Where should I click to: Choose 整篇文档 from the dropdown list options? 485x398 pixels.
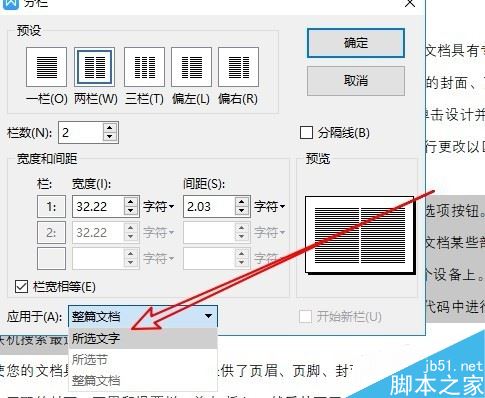143,380
